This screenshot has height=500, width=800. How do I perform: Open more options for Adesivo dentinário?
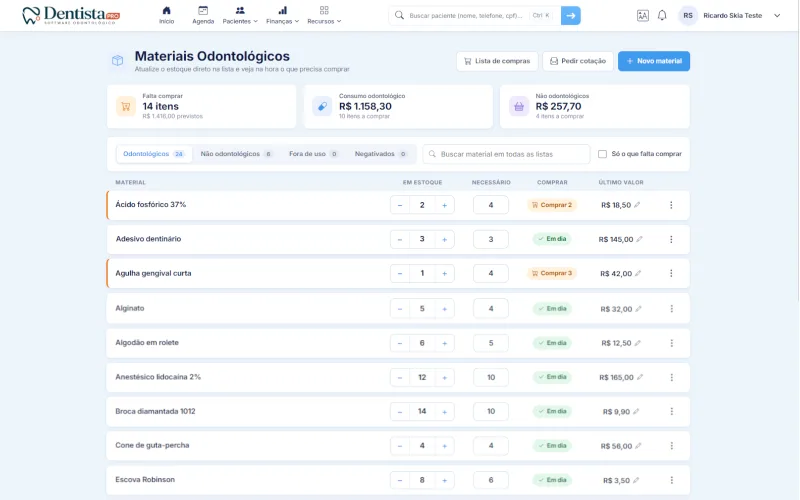[671, 239]
